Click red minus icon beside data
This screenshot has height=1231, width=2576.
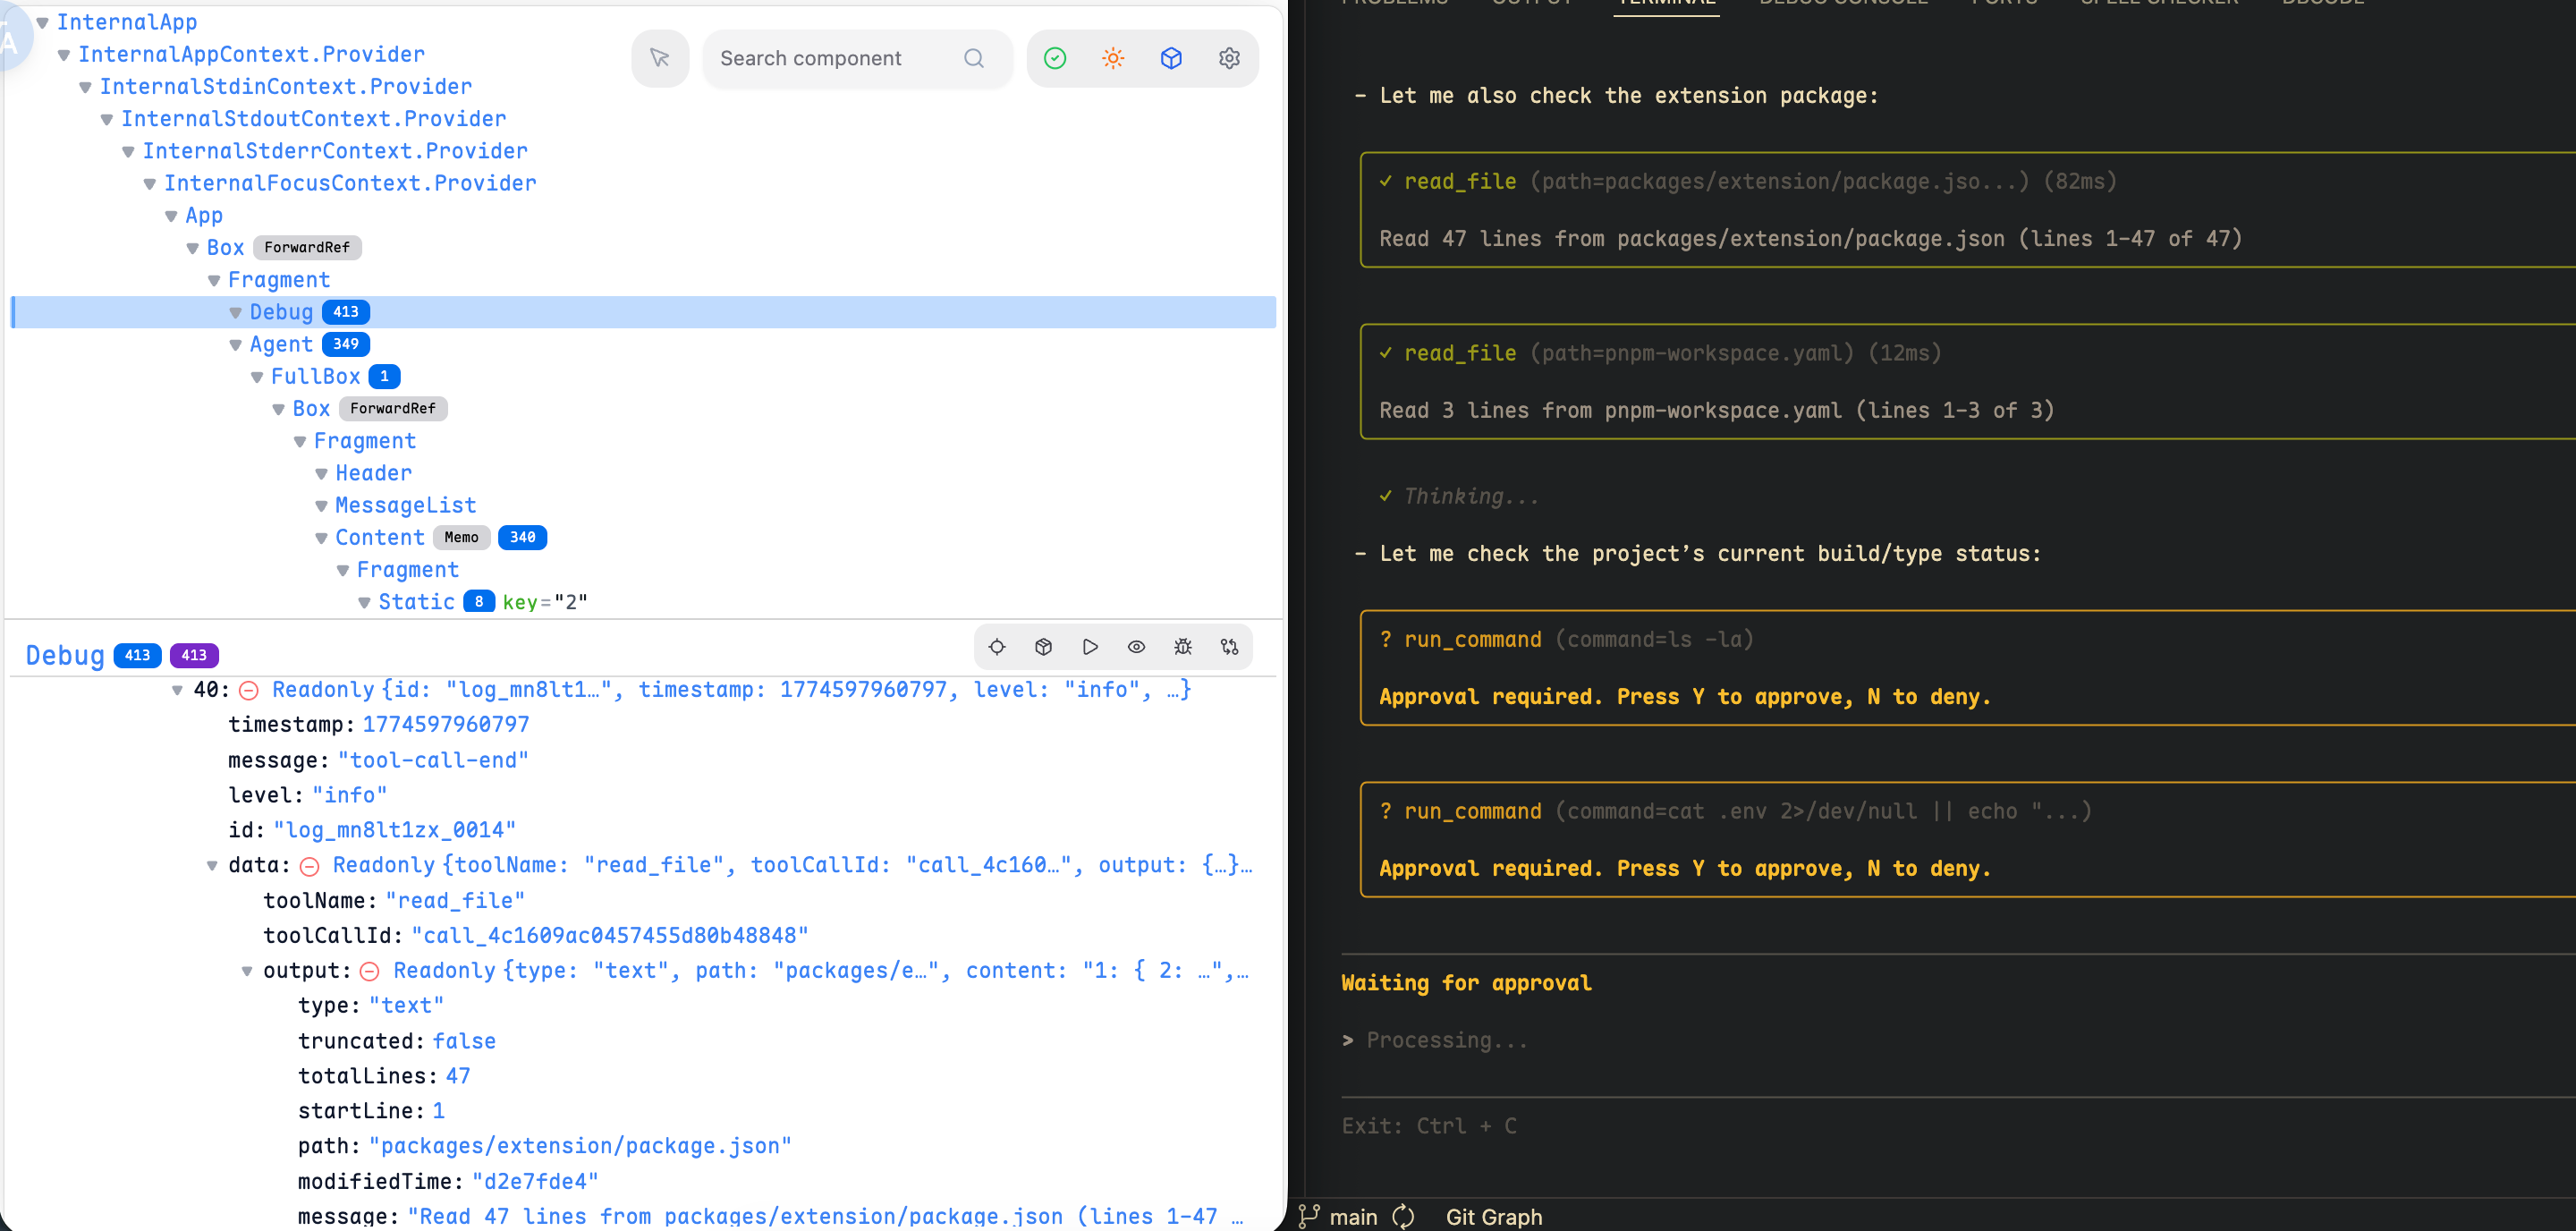(x=310, y=866)
